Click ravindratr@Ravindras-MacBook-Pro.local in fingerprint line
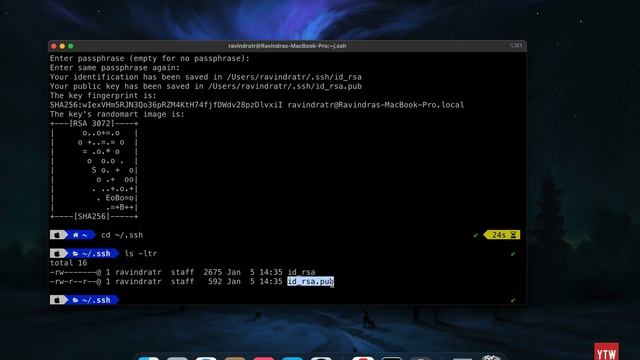Image resolution: width=640 pixels, height=360 pixels. (x=376, y=105)
